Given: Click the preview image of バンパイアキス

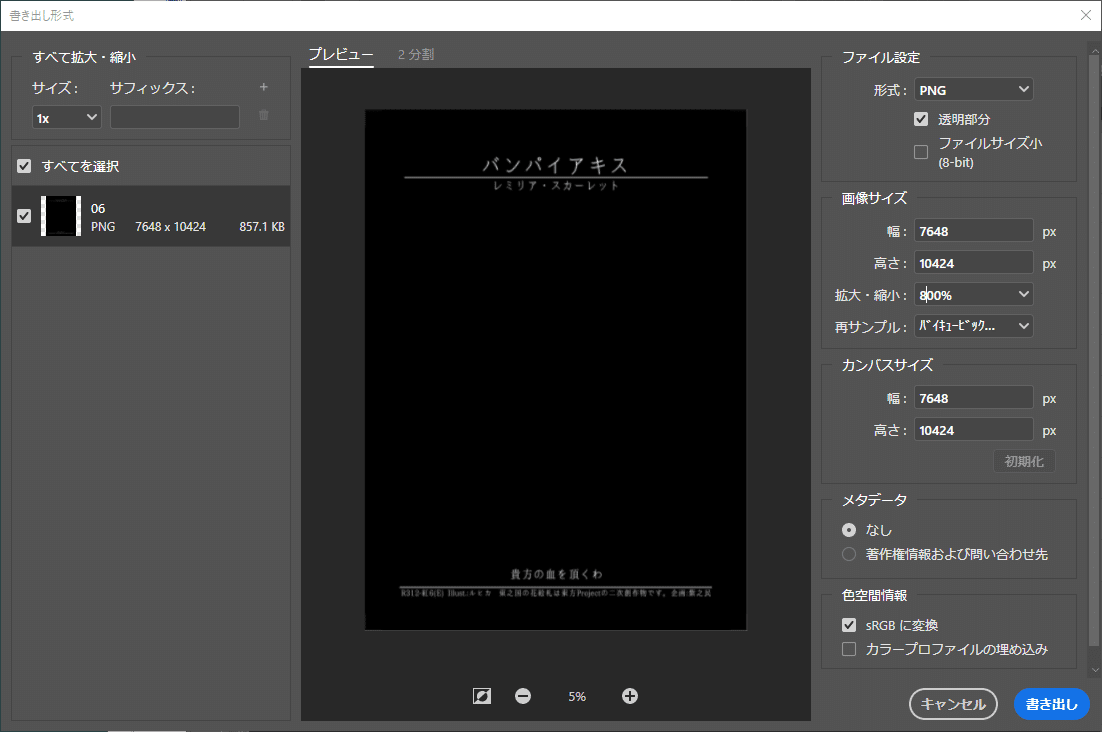Looking at the screenshot, I should [555, 370].
